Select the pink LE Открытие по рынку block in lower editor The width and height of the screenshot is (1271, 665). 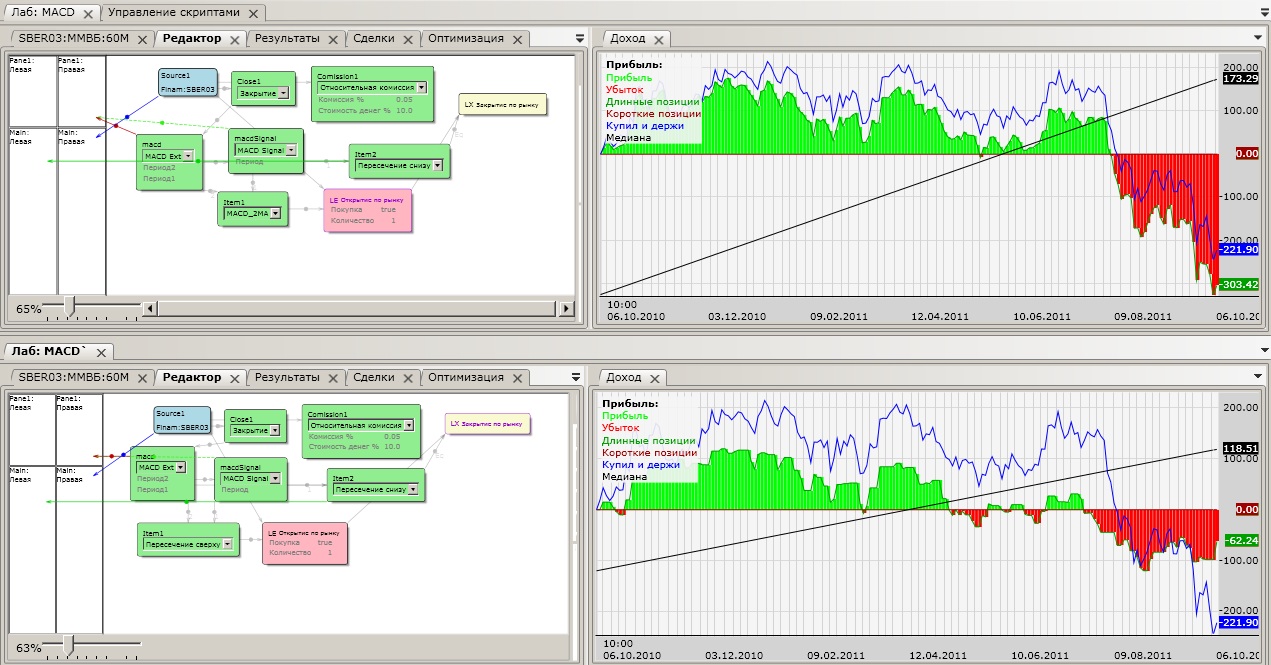coord(305,543)
